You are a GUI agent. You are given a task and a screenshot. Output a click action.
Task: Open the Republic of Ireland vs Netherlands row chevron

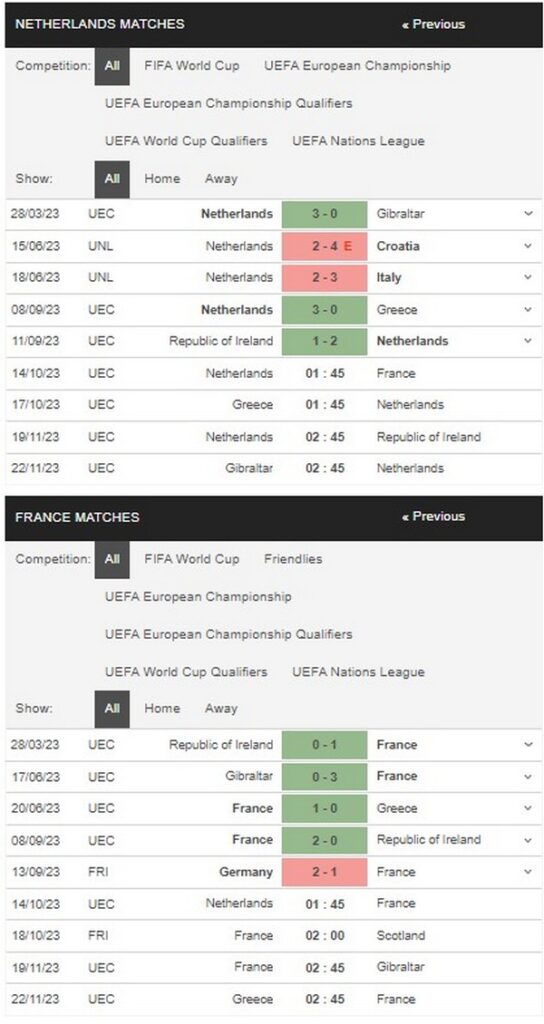[x=528, y=341]
